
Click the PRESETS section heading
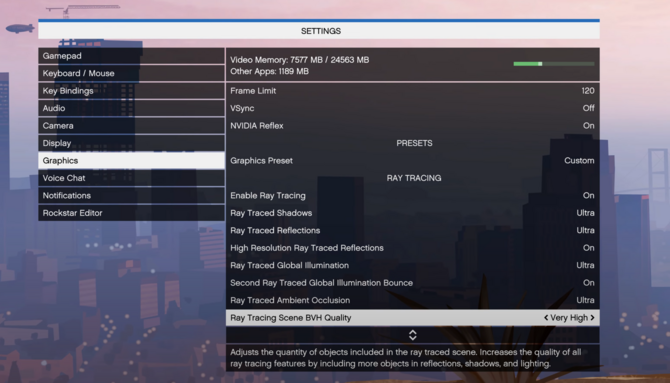pos(414,143)
